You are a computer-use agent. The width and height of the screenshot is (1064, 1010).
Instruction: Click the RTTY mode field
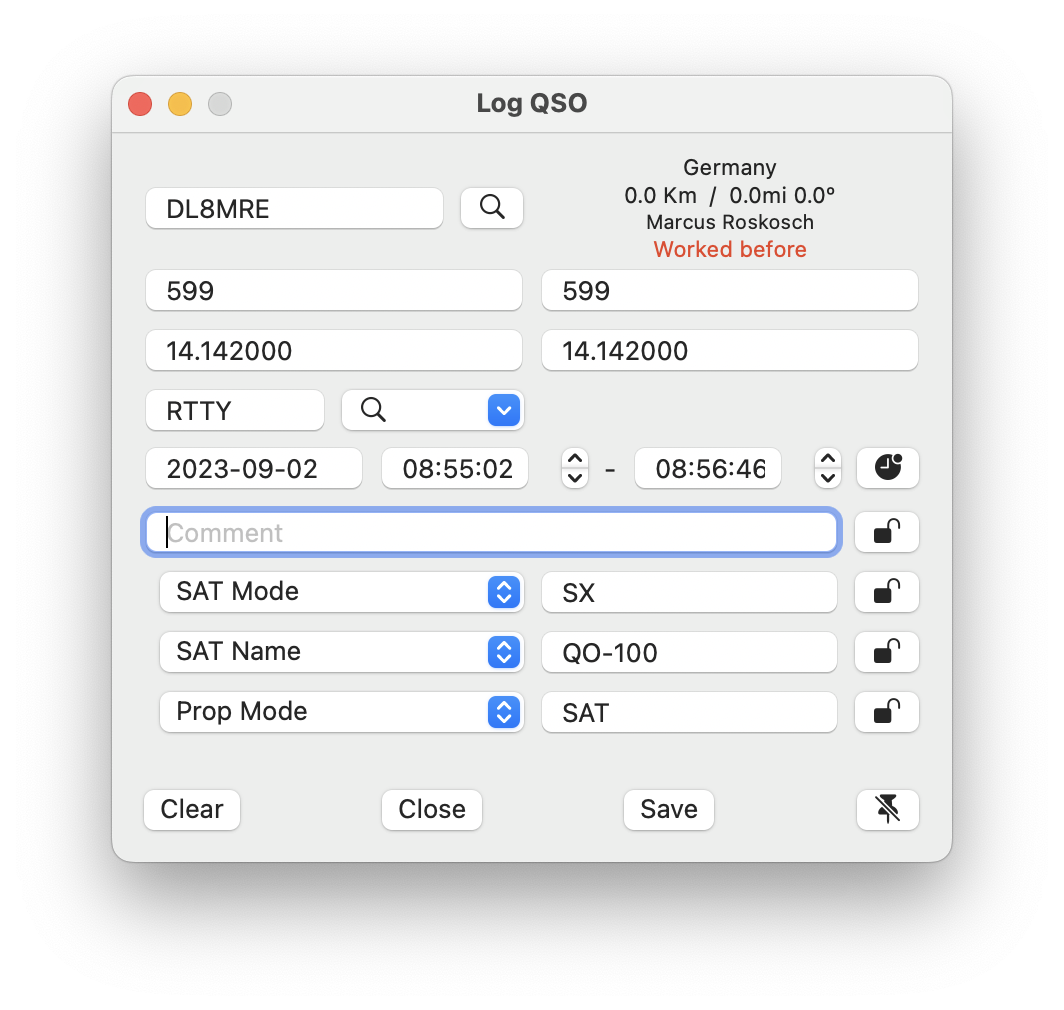235,410
